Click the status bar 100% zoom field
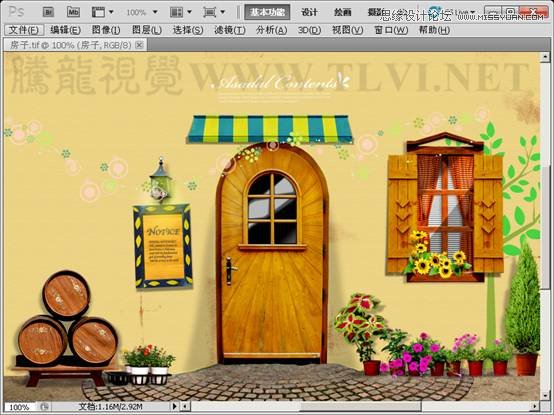 click(19, 407)
